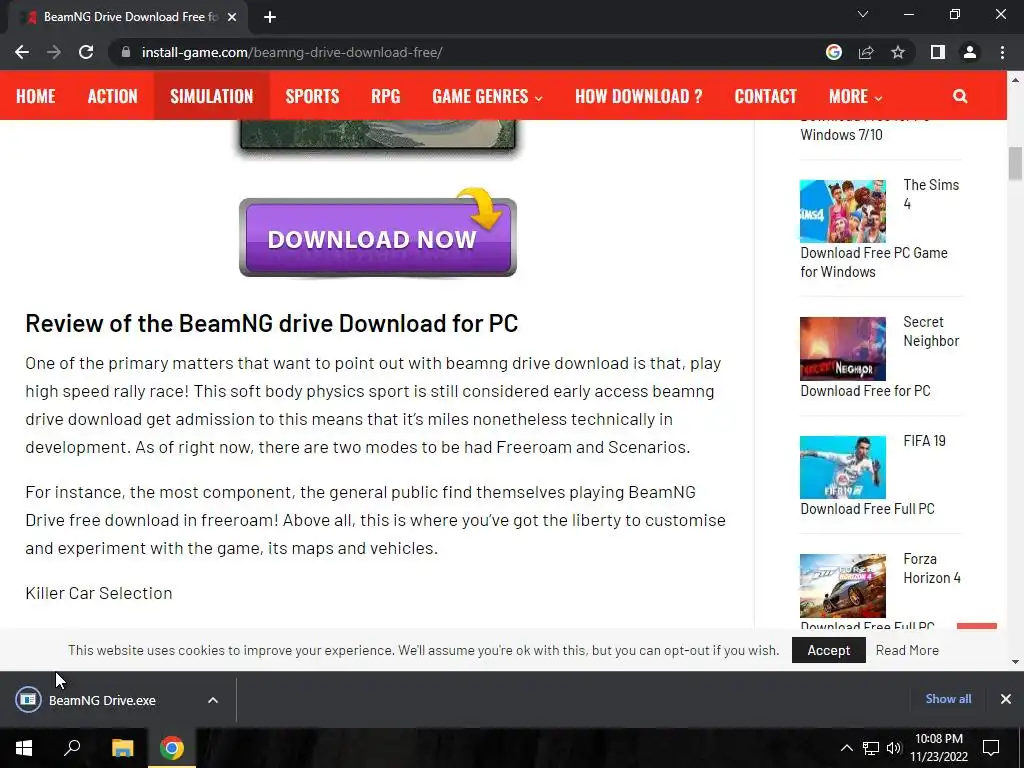
Task: Open 'The Sims 4' sidebar link
Action: pos(931,194)
